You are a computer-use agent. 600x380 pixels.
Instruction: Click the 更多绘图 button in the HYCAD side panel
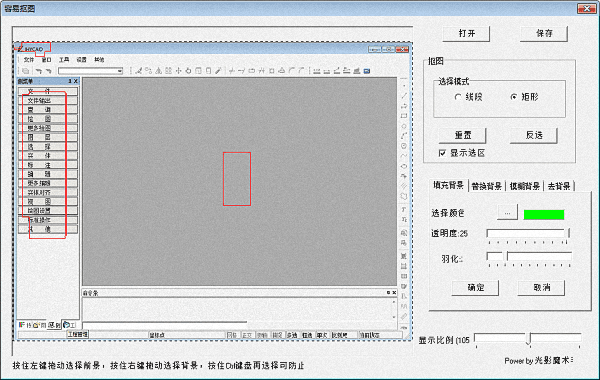(48, 128)
